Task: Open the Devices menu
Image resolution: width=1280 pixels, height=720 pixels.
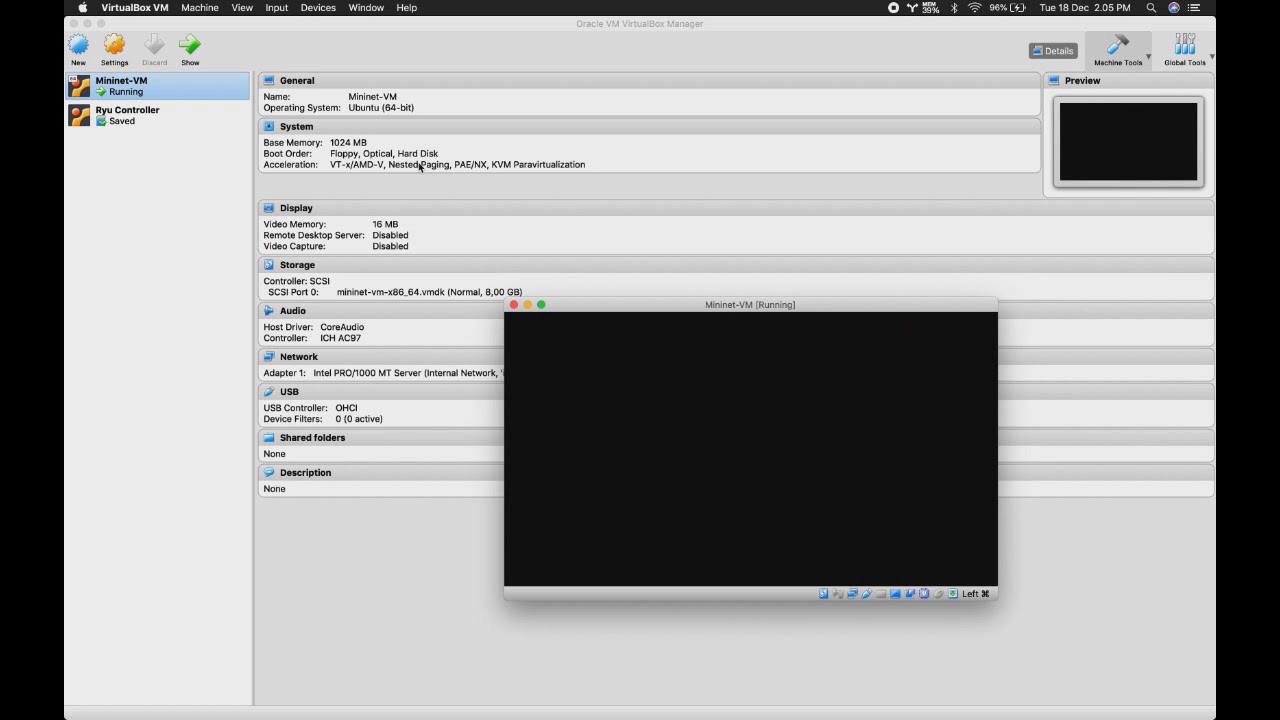Action: [x=318, y=7]
